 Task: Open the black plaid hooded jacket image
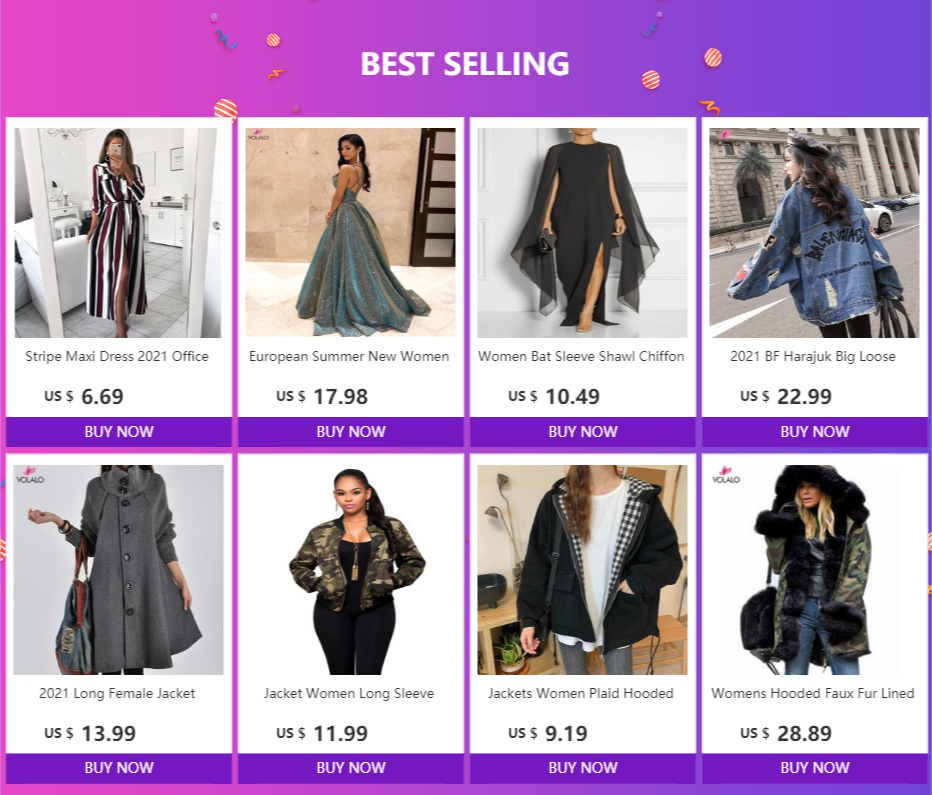[x=582, y=570]
